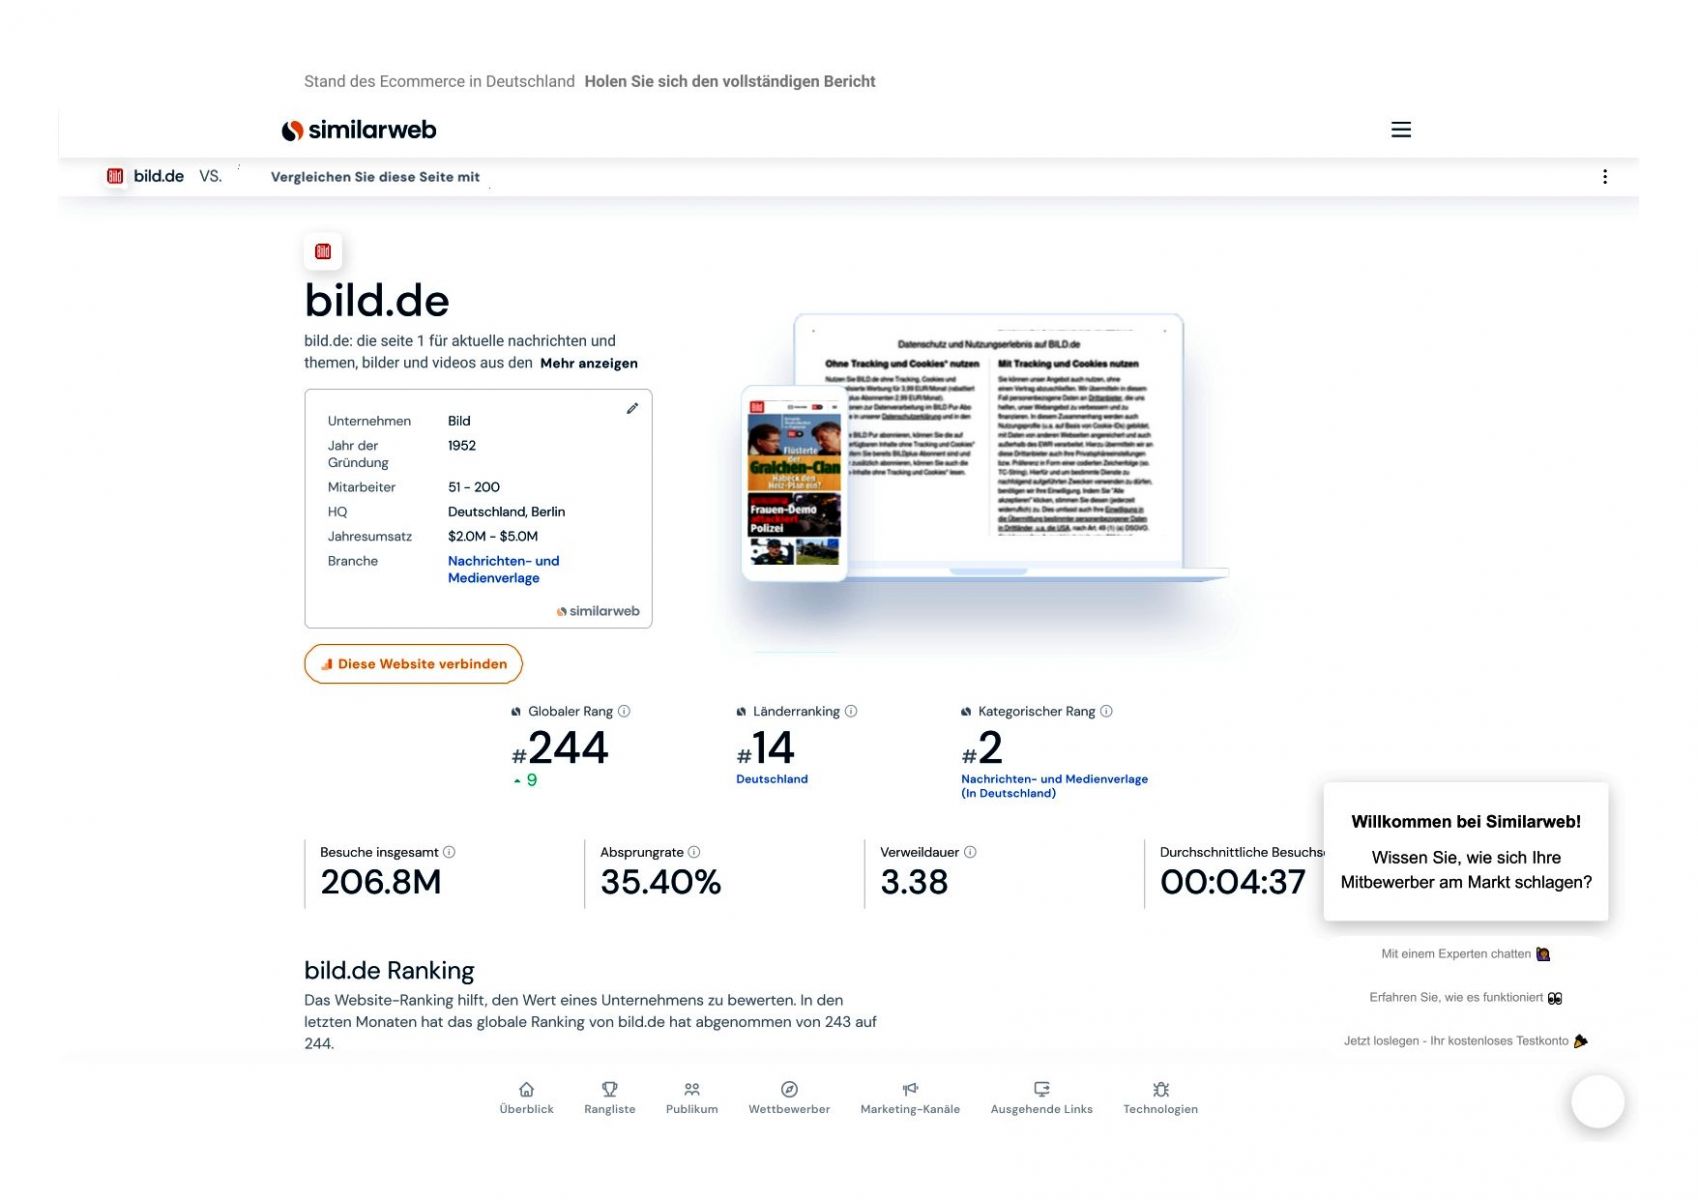The height and width of the screenshot is (1200, 1698).
Task: Click similarweb watermark link in info card
Action: click(x=598, y=611)
